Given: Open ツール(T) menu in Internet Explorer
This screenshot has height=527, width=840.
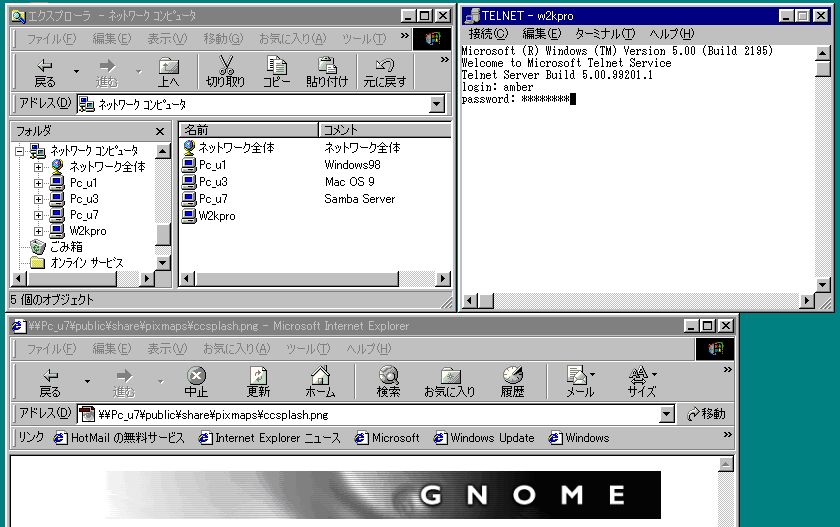Looking at the screenshot, I should [308, 349].
